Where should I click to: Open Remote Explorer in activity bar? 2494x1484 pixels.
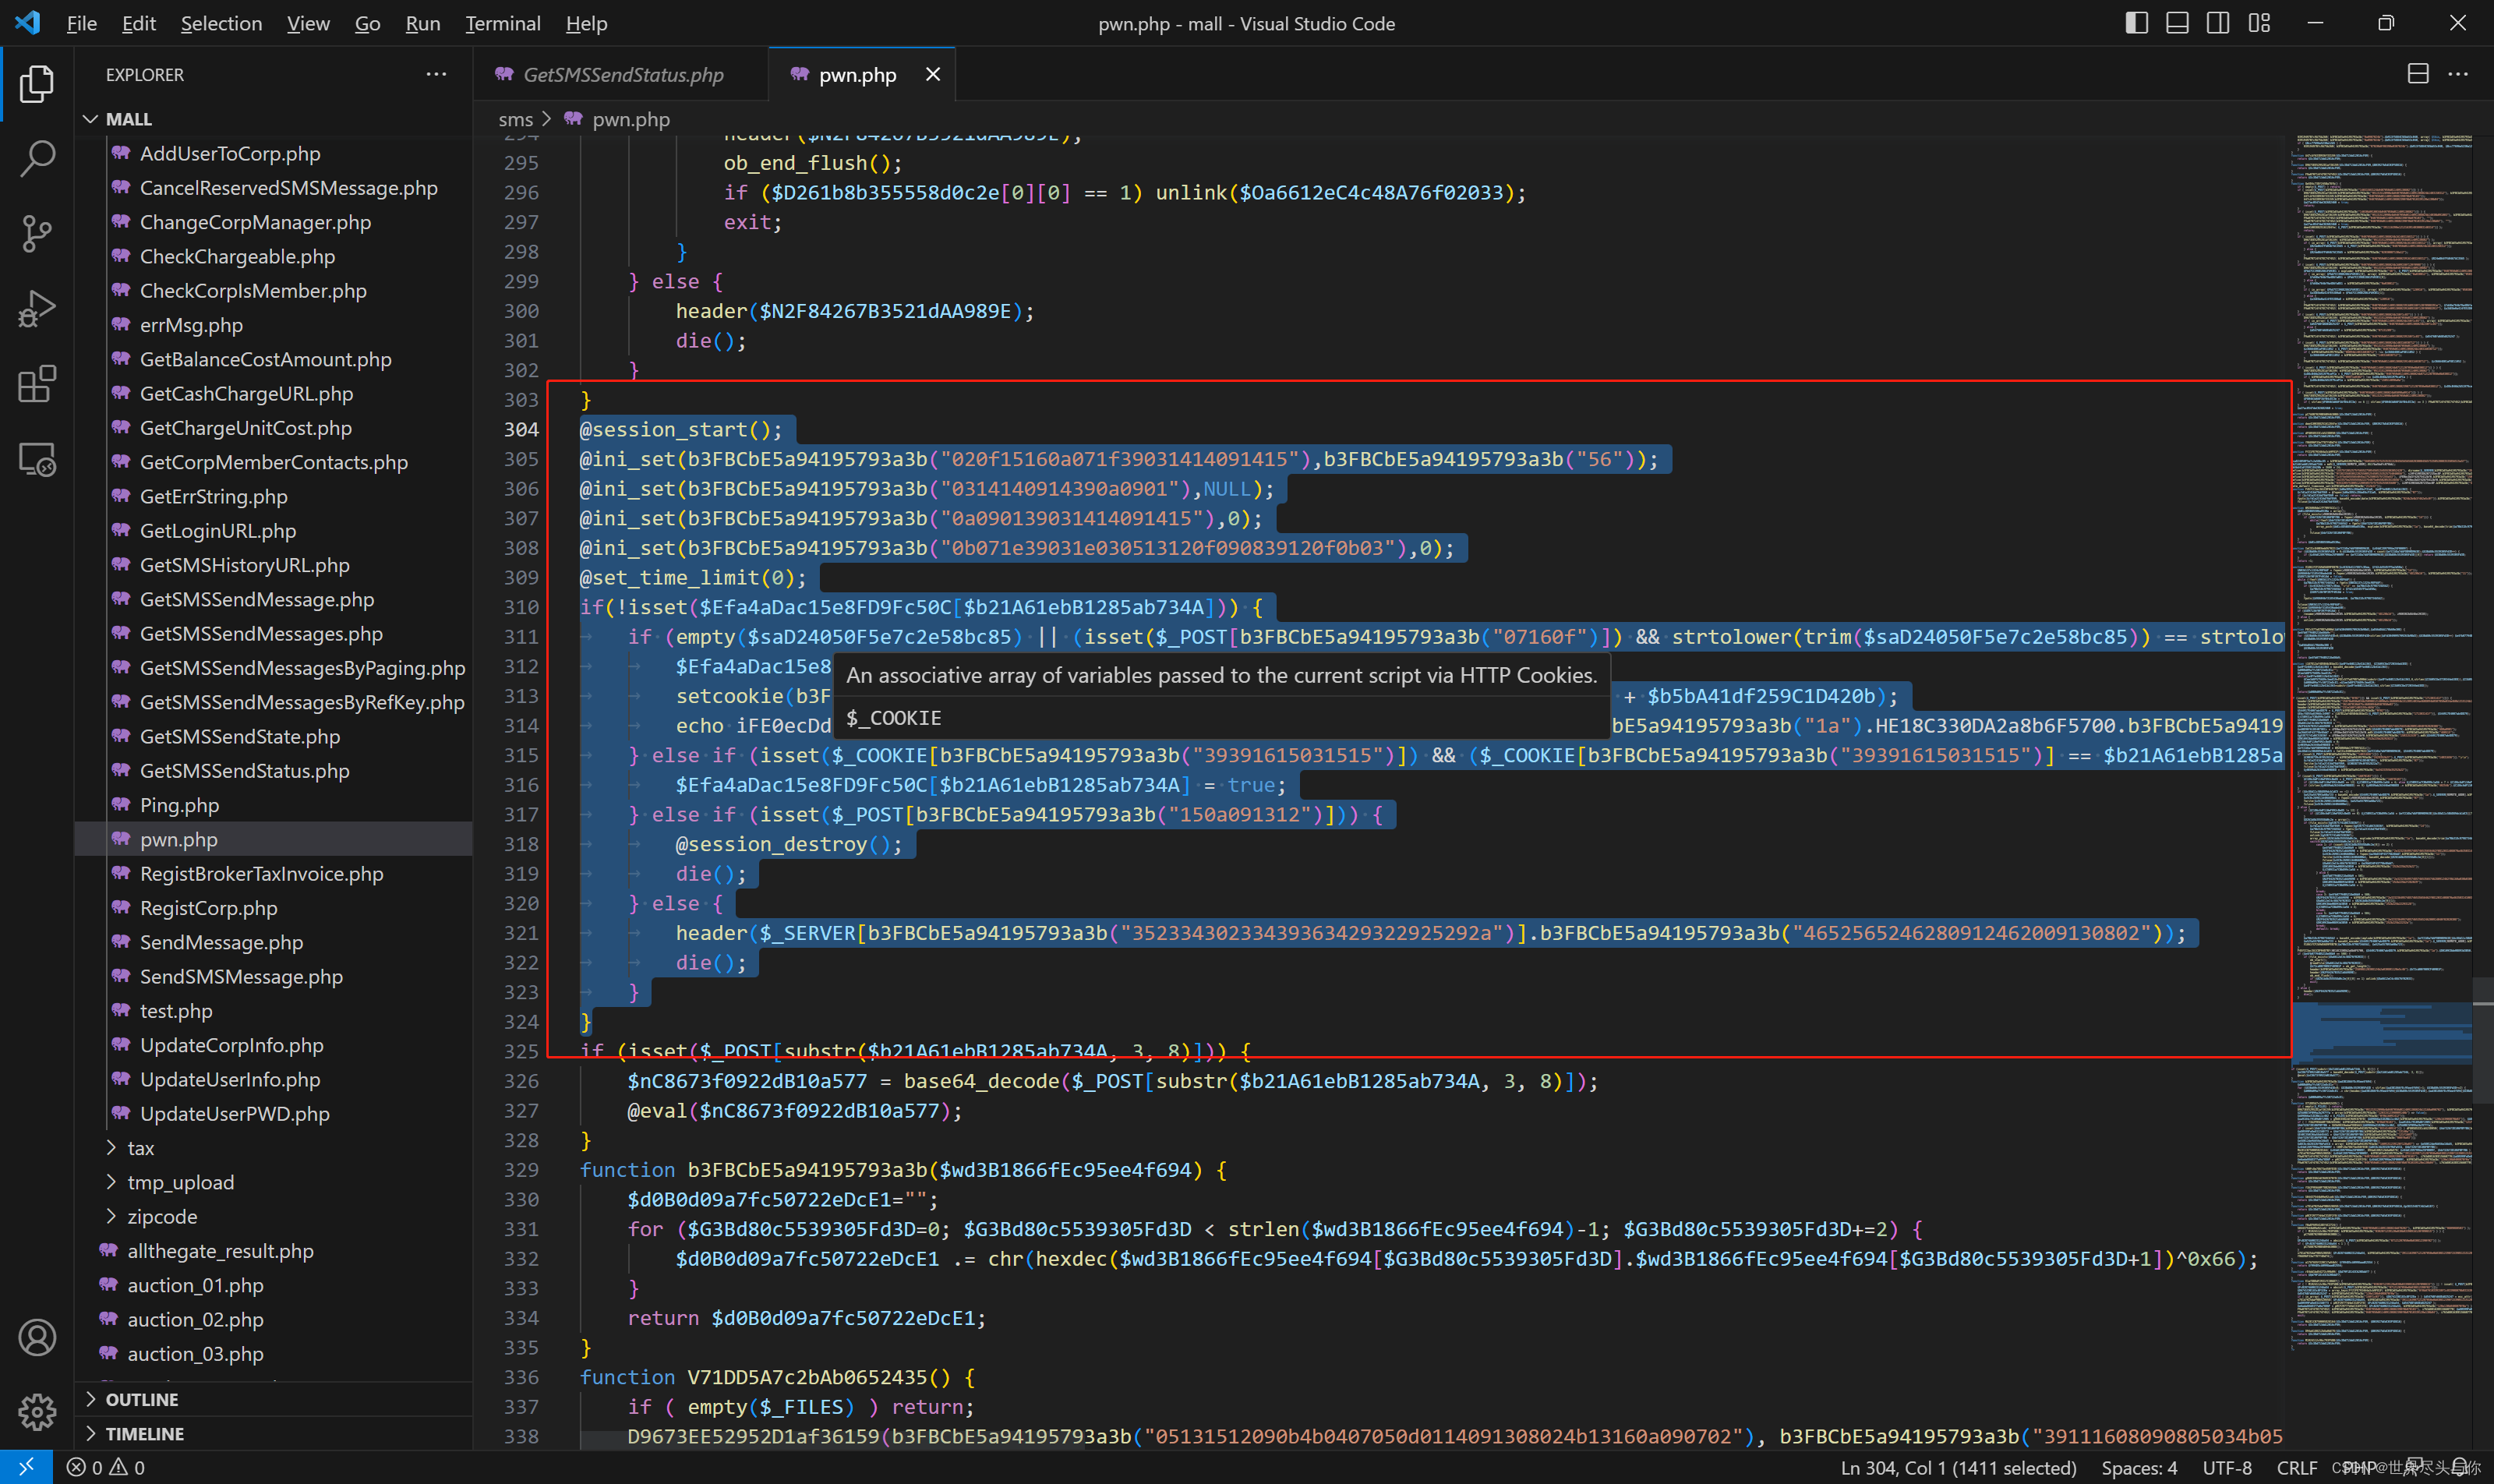pyautogui.click(x=37, y=460)
